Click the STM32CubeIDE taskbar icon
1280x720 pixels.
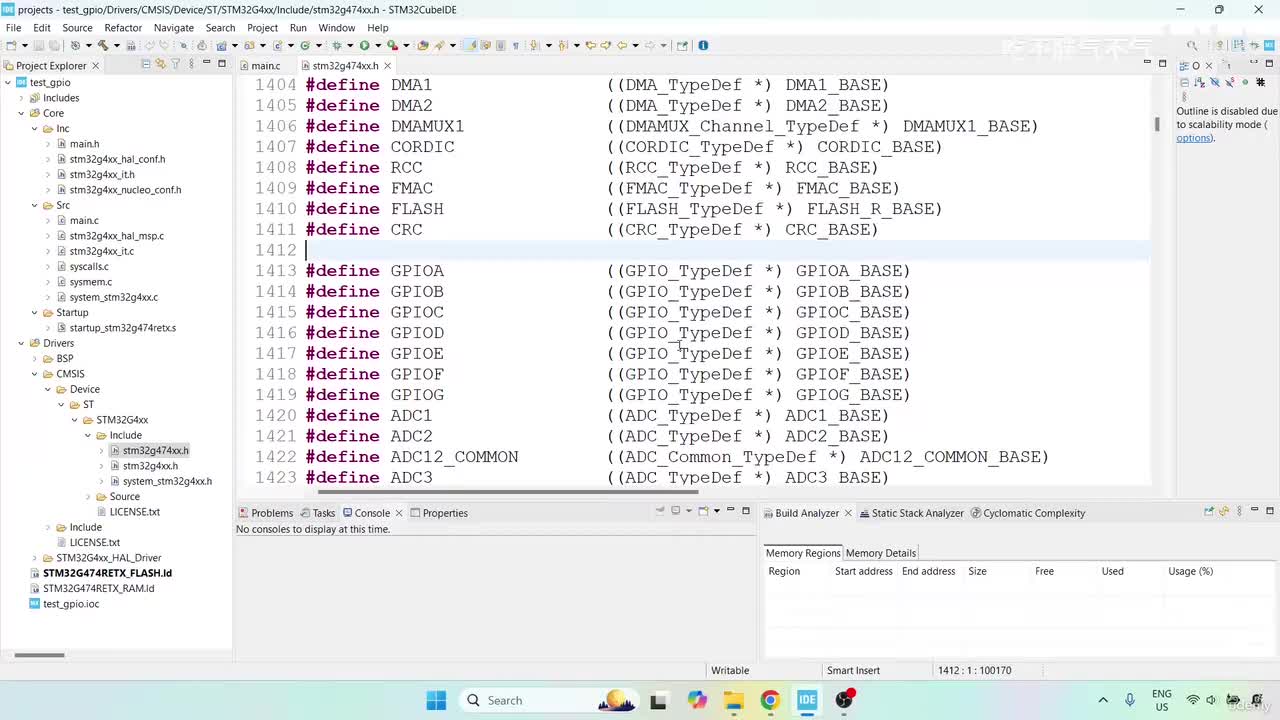point(807,700)
